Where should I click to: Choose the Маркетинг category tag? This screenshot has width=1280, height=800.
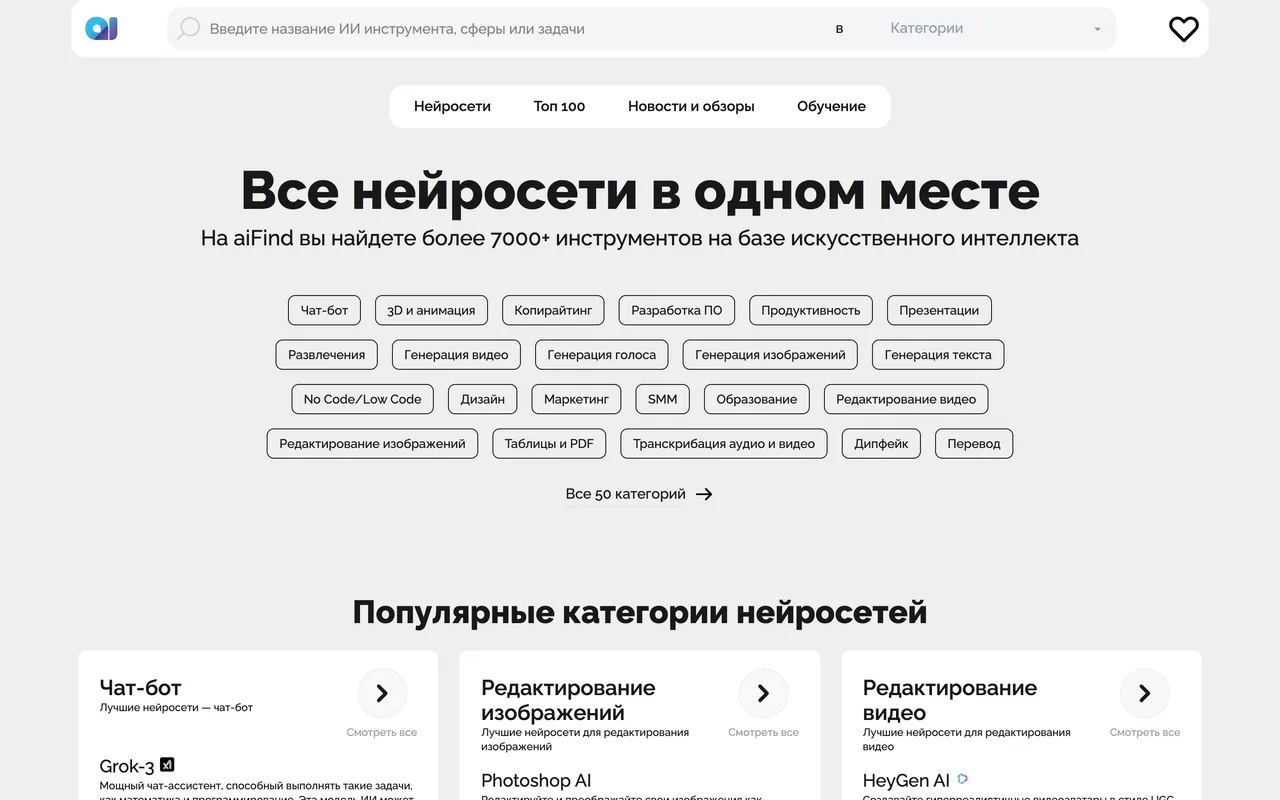coord(576,399)
